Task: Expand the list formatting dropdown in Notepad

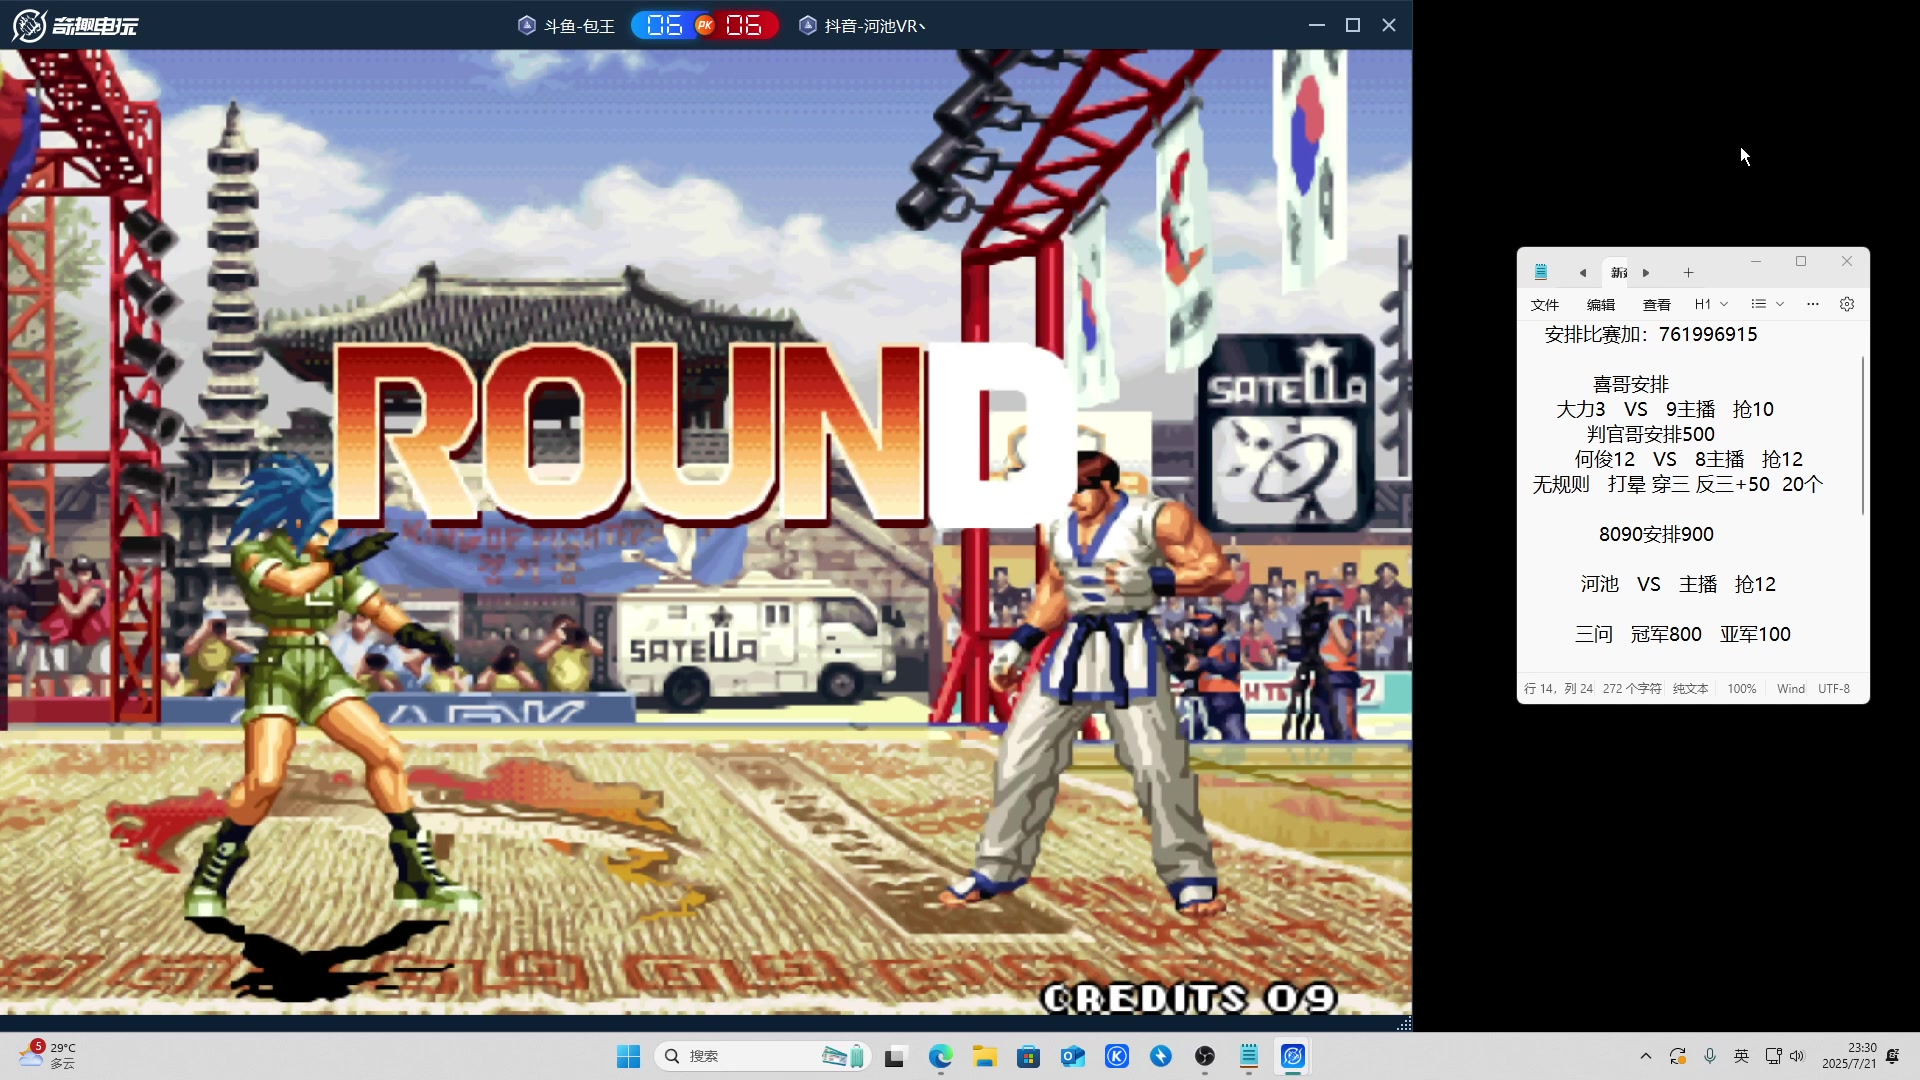Action: pyautogui.click(x=1767, y=304)
